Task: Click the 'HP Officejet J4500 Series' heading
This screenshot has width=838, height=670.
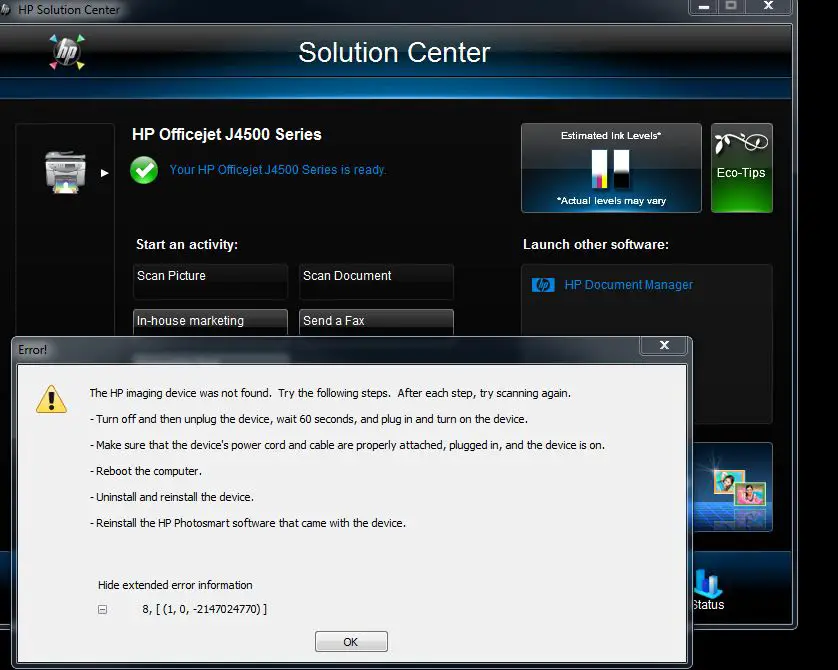Action: (227, 134)
